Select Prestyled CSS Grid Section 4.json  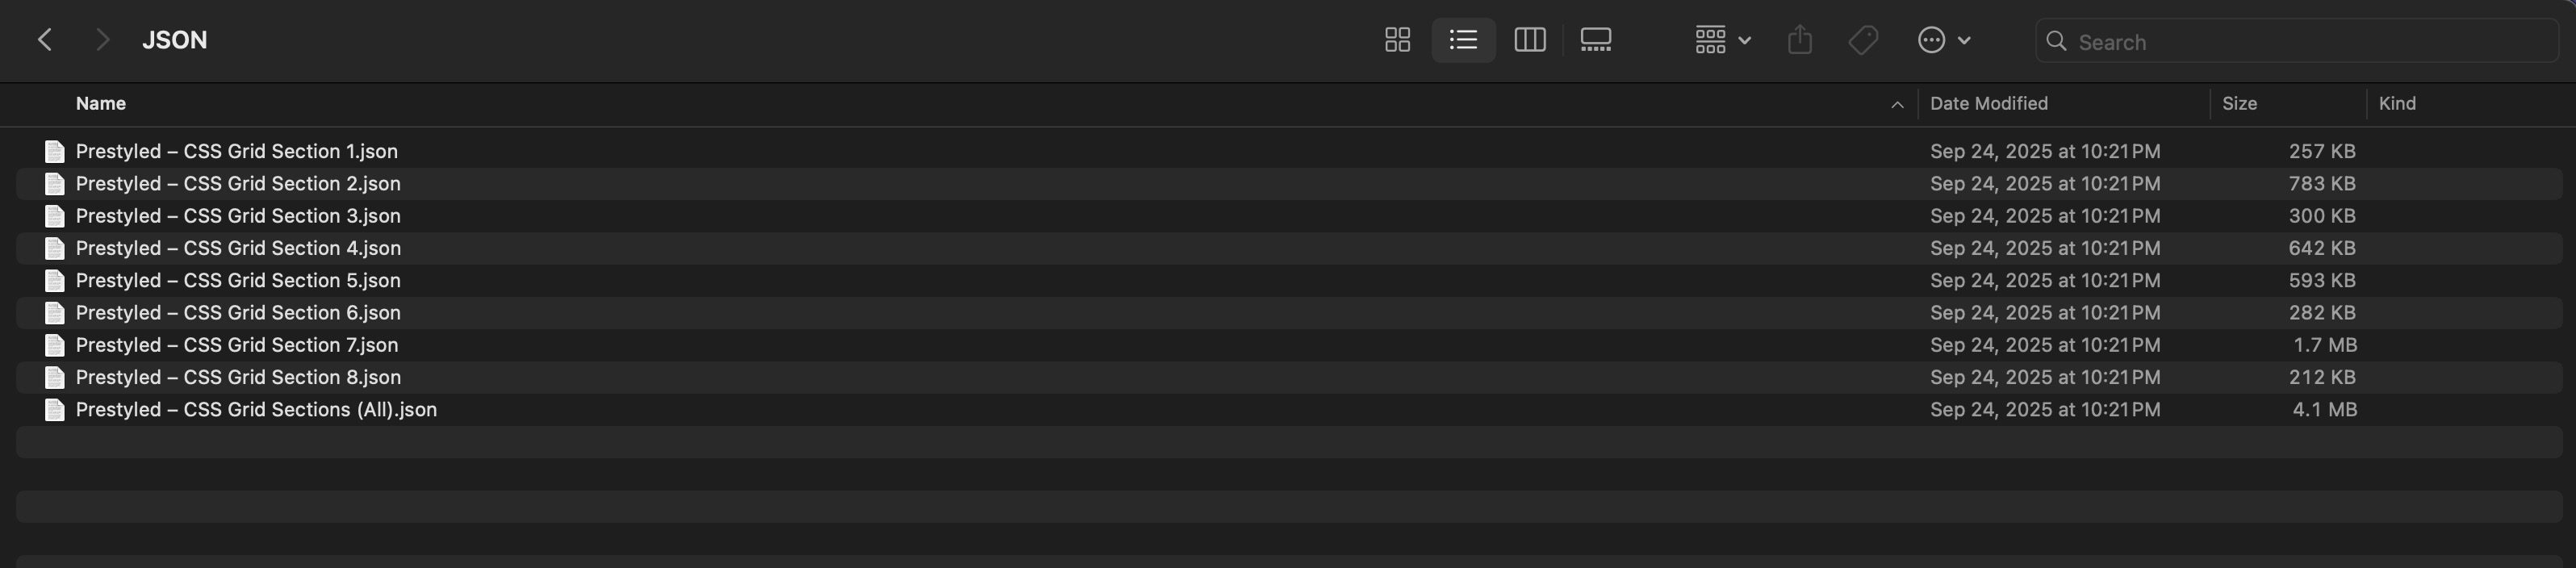tap(238, 248)
